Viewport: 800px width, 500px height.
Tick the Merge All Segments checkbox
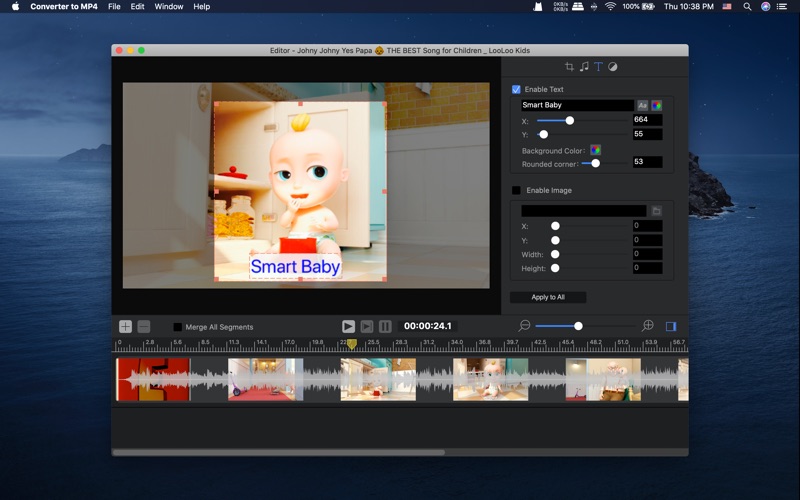pyautogui.click(x=178, y=327)
